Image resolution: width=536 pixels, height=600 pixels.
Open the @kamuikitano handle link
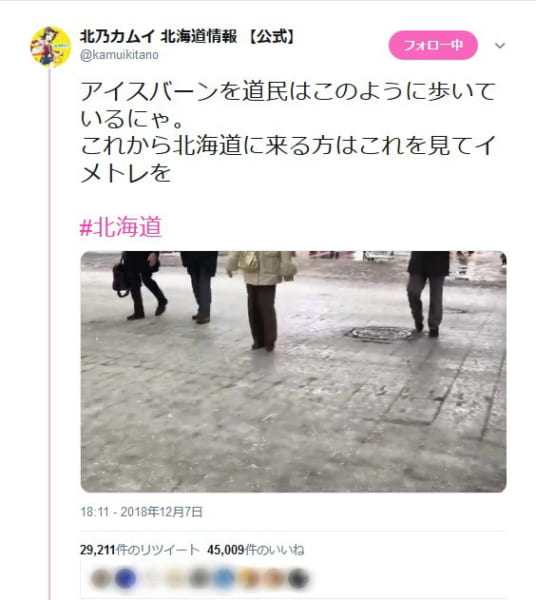119,55
